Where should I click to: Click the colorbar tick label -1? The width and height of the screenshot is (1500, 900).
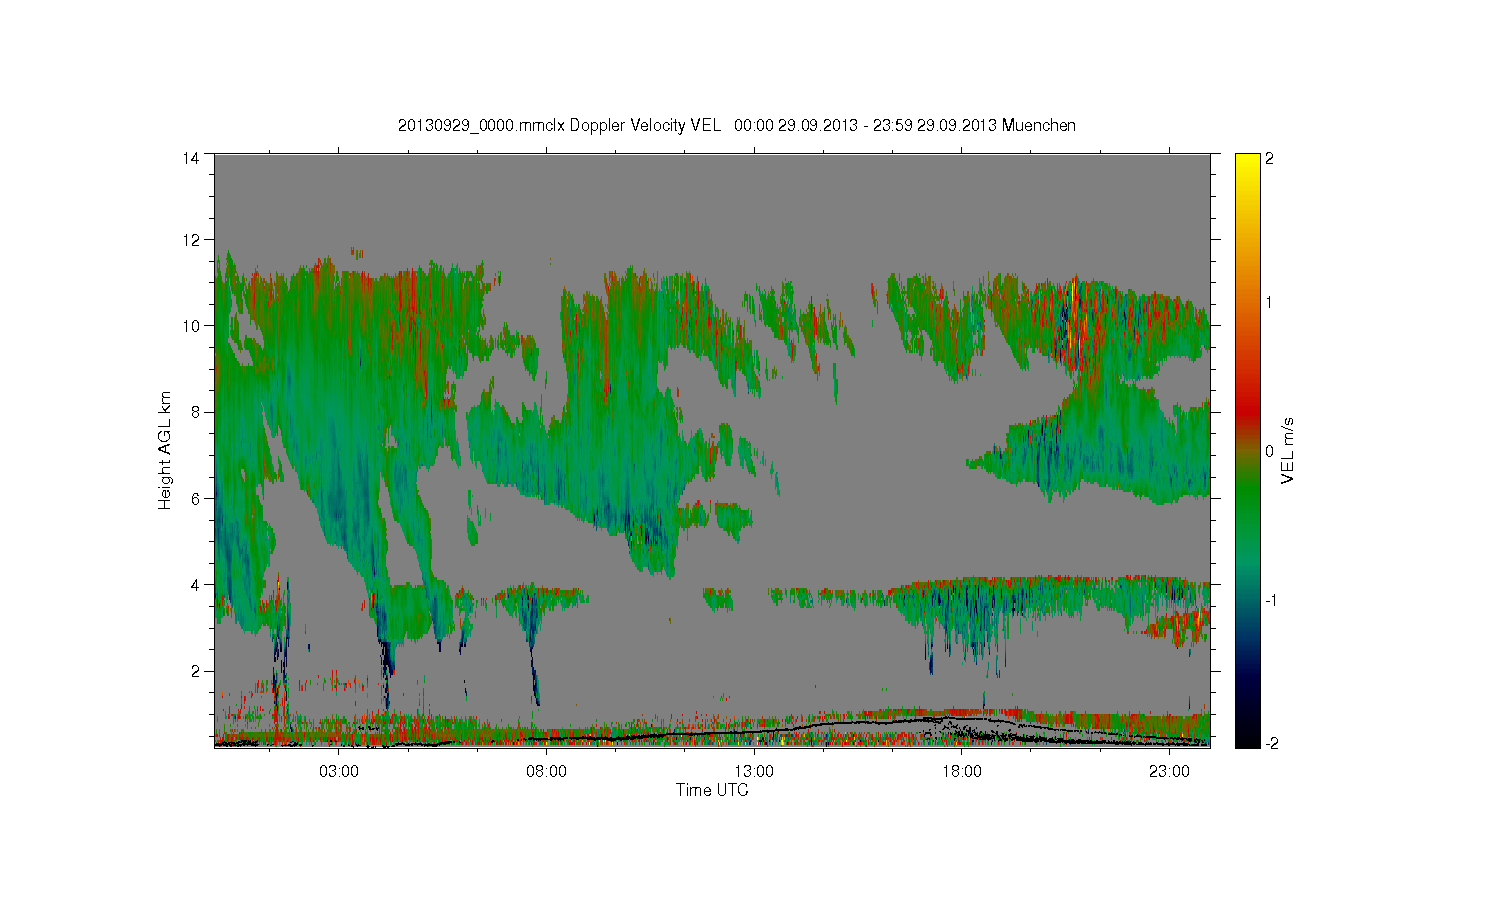[x=1270, y=600]
